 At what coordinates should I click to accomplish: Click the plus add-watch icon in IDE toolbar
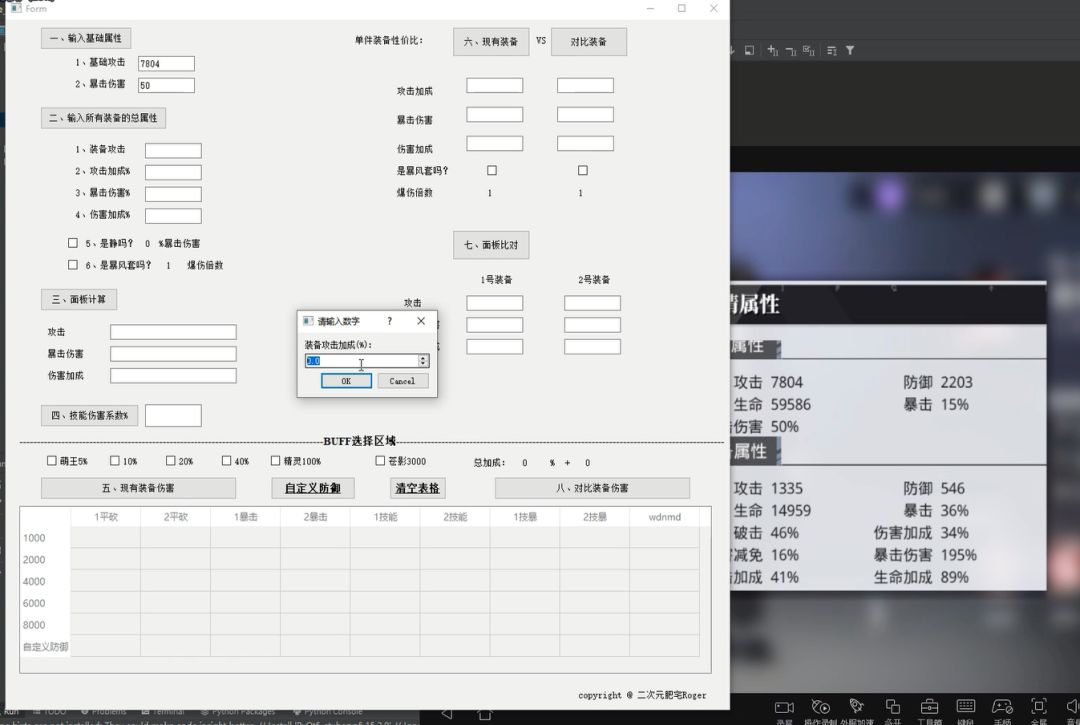pos(772,50)
